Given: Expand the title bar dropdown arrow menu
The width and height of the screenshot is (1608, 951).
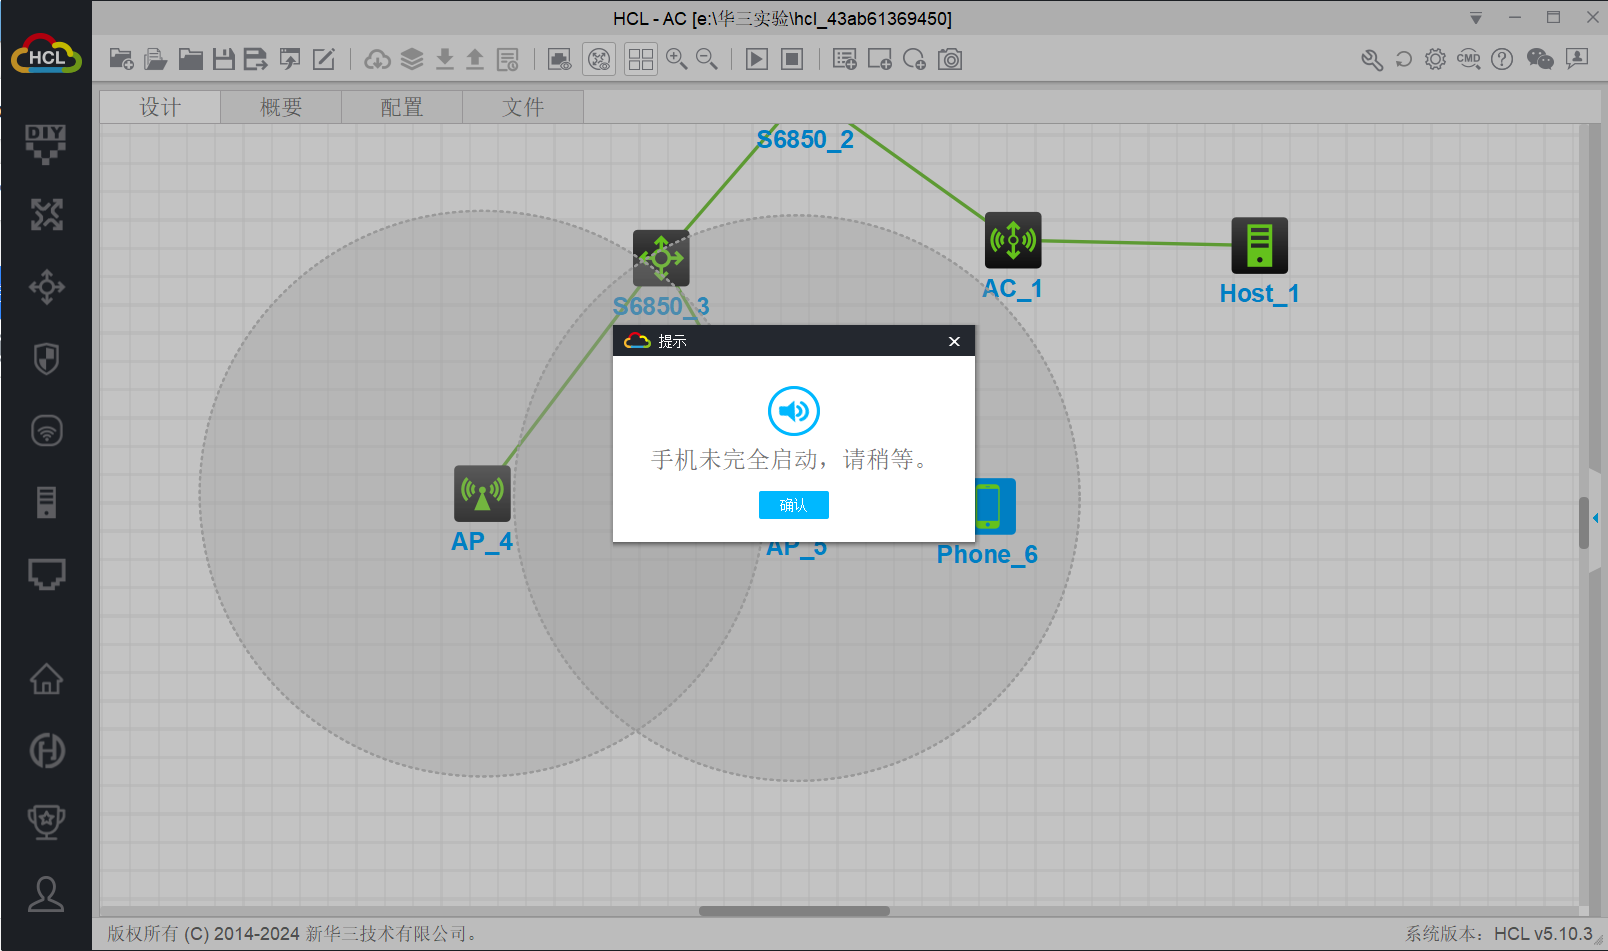Looking at the screenshot, I should (x=1476, y=18).
